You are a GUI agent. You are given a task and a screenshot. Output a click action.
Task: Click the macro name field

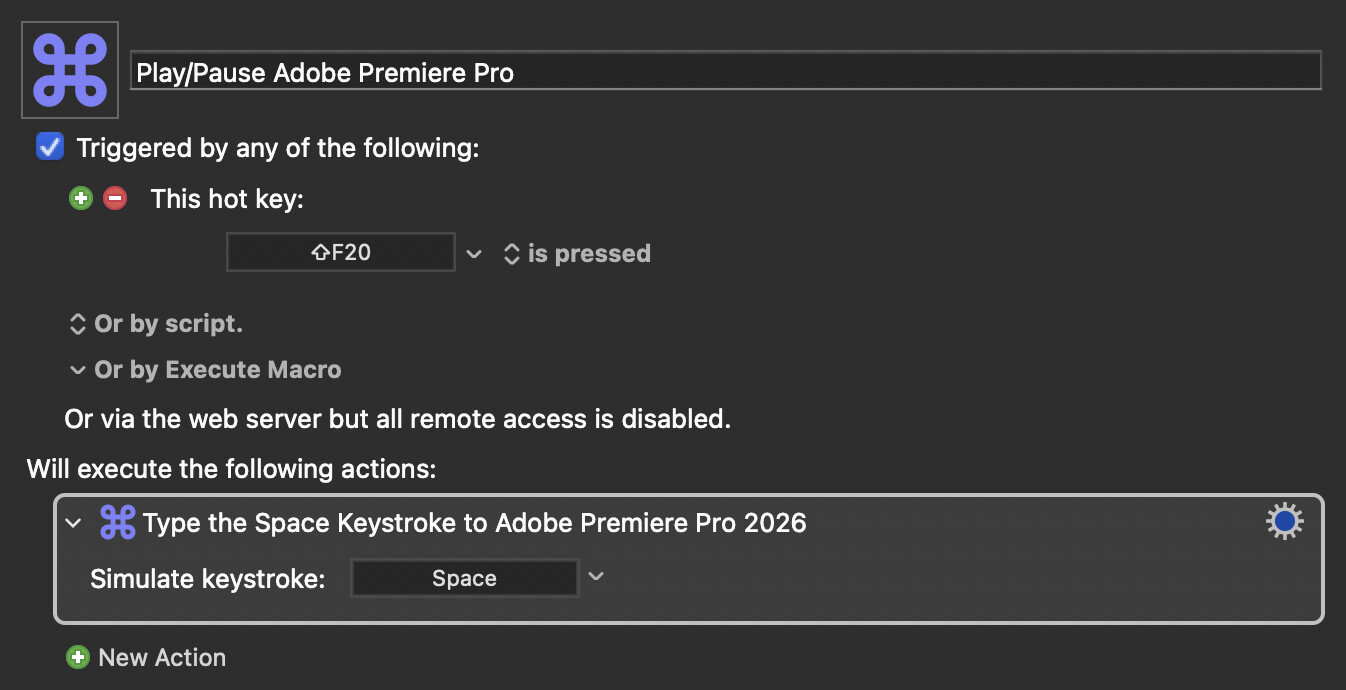(x=725, y=72)
